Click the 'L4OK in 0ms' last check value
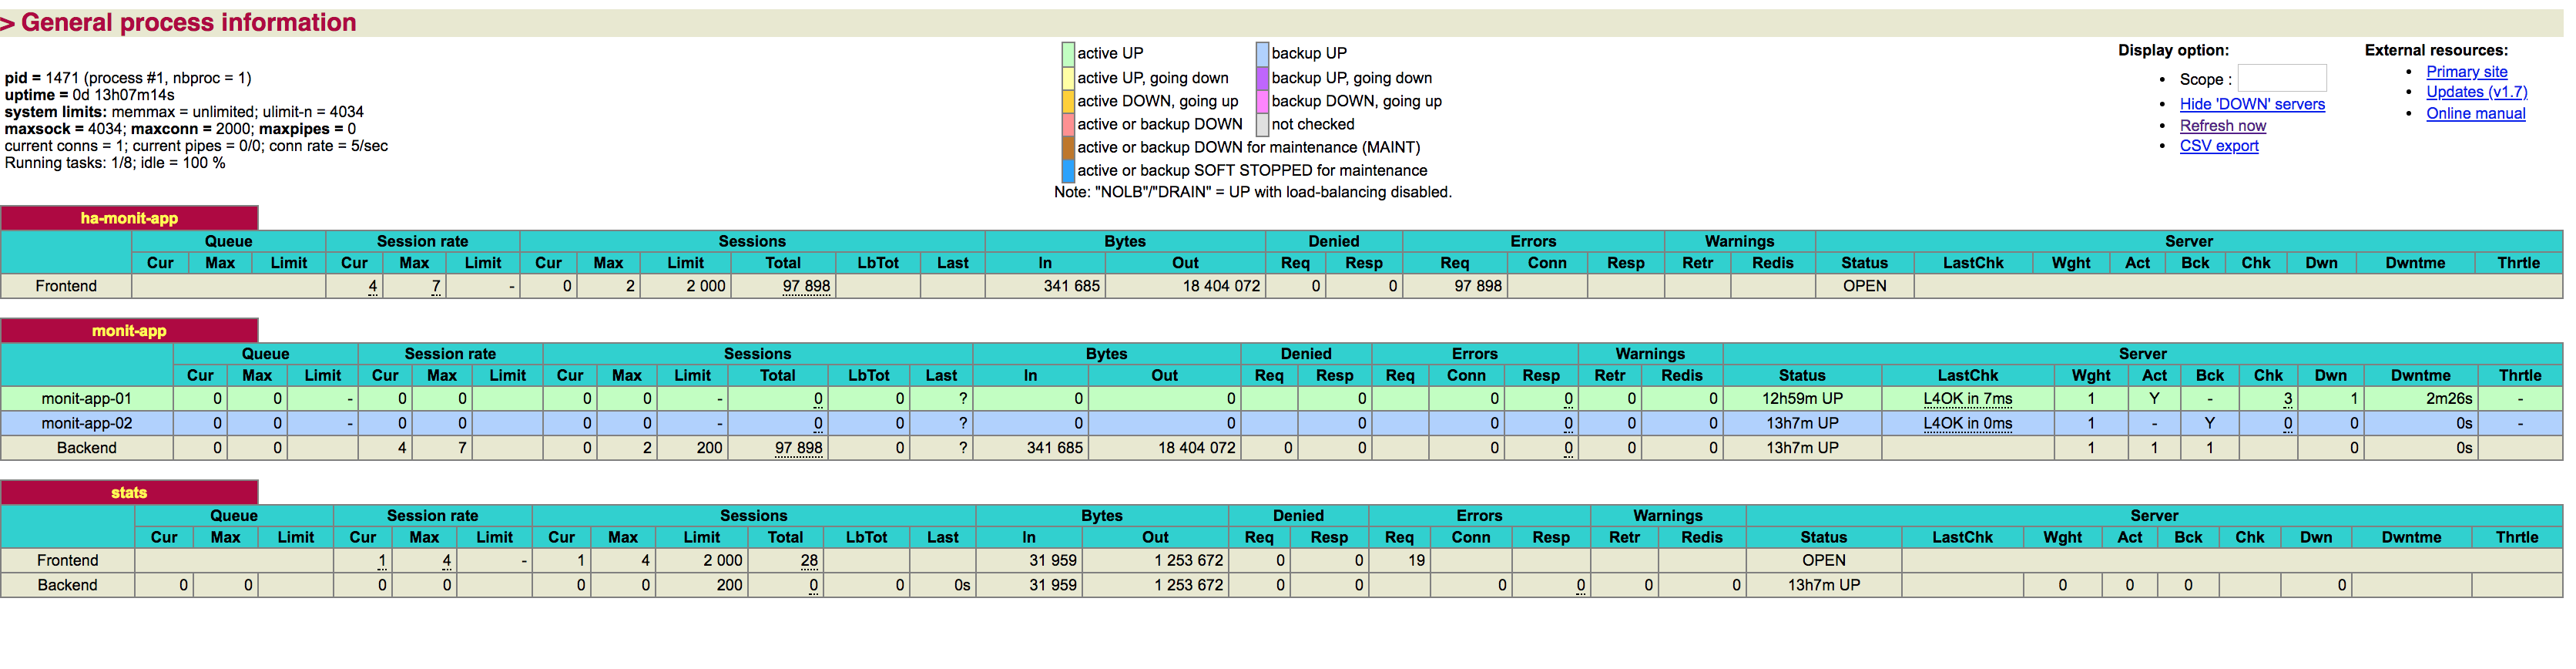The width and height of the screenshot is (2576, 669). (x=1967, y=424)
